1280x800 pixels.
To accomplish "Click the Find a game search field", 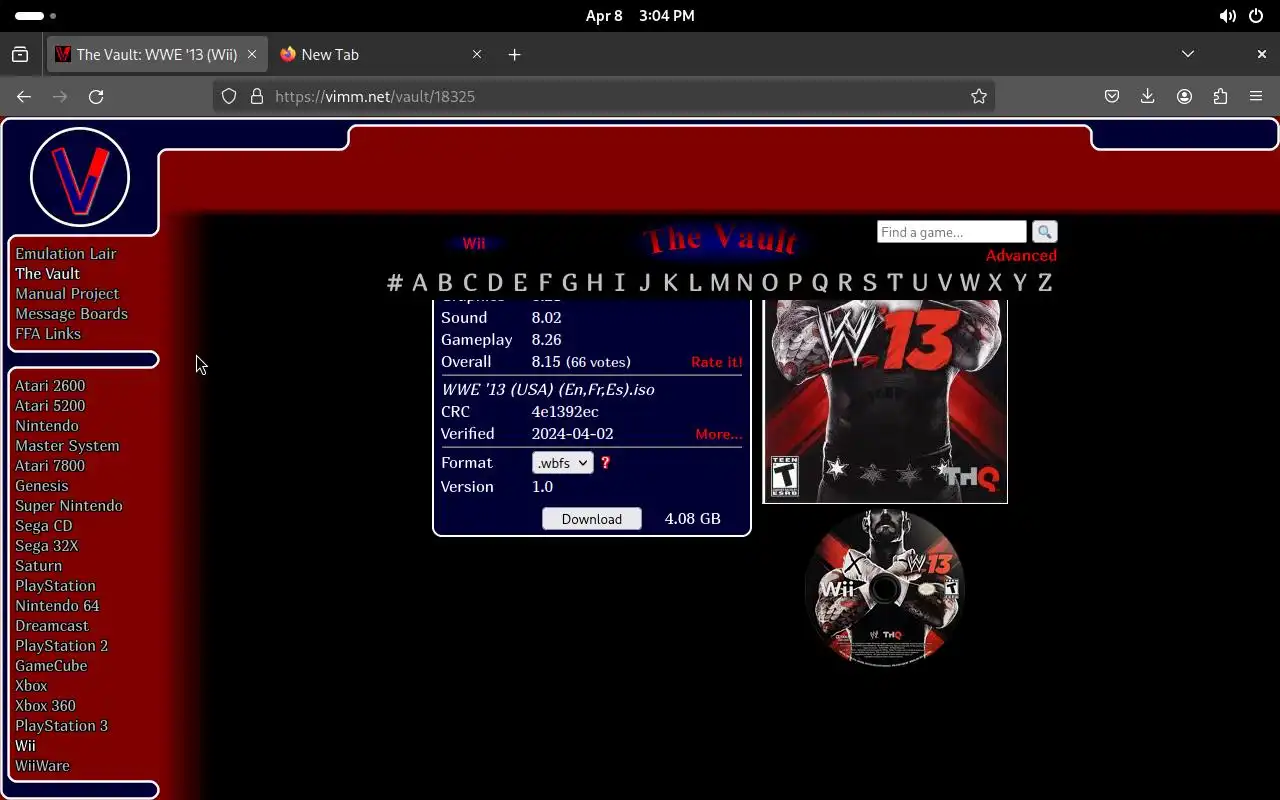I will [x=952, y=232].
